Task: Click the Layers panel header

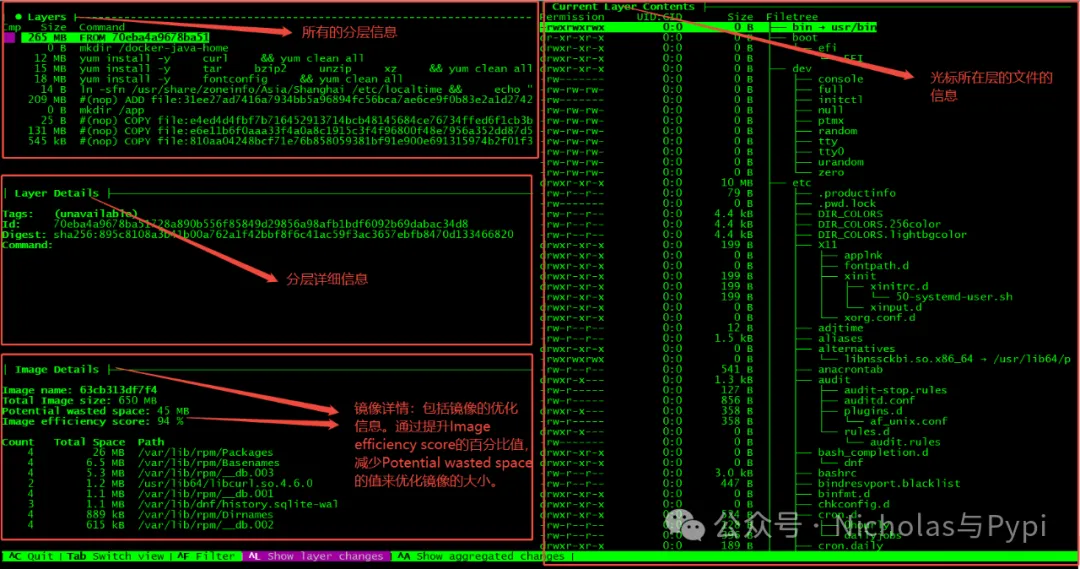Action: coord(46,17)
